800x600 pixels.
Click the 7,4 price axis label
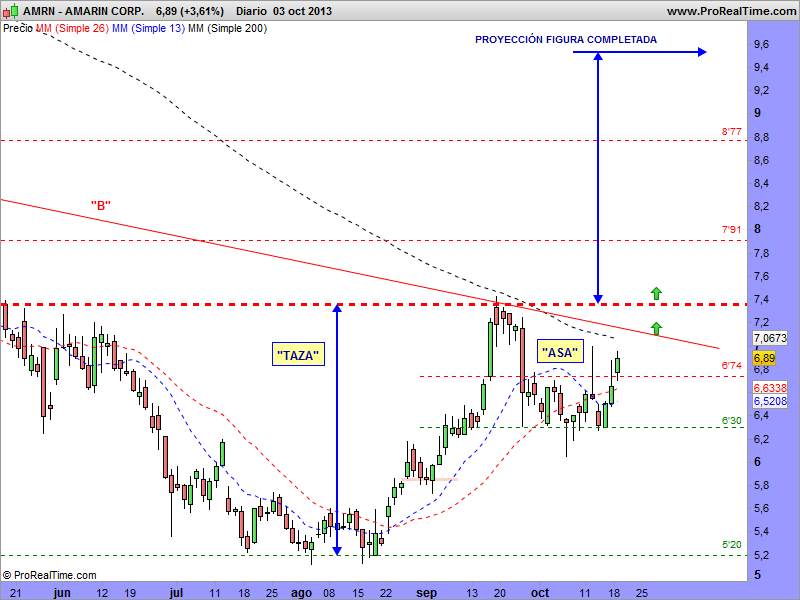click(761, 299)
